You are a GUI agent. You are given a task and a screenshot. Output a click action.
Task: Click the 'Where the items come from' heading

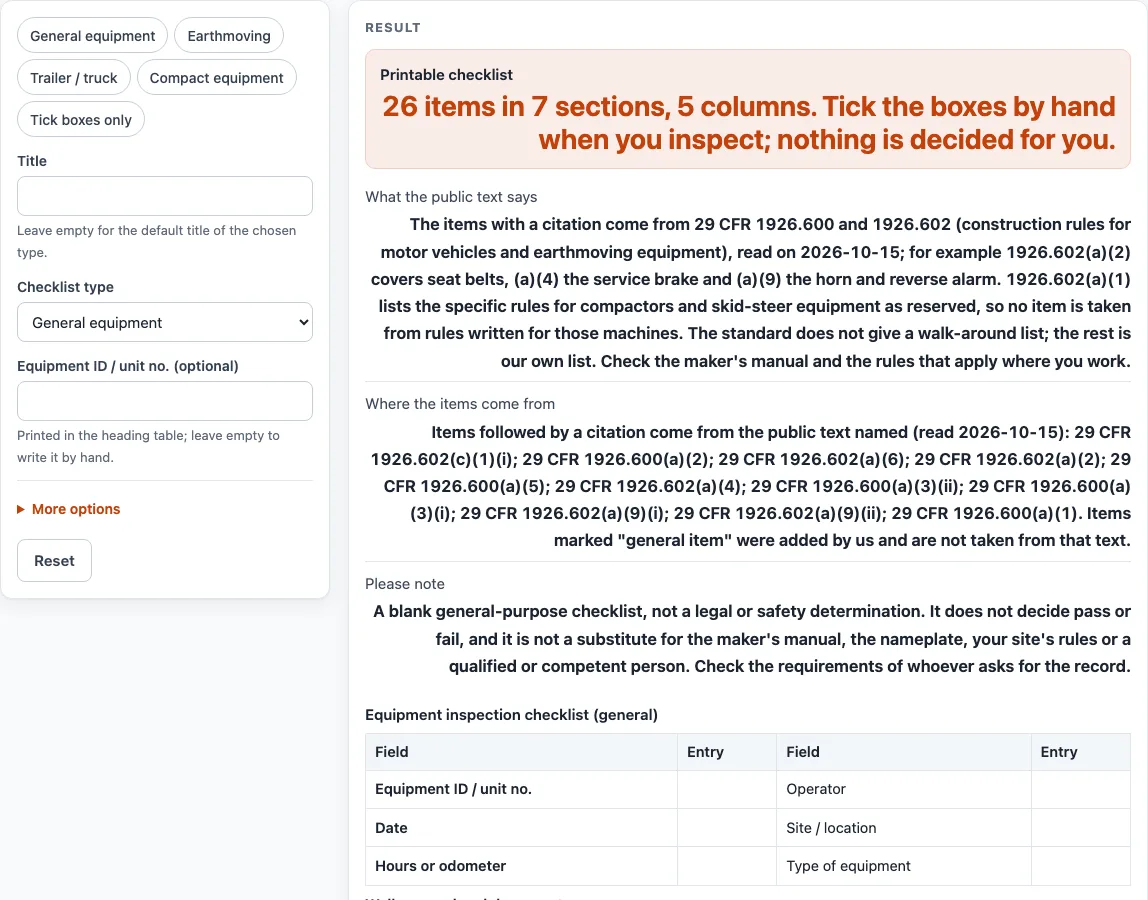(x=460, y=403)
